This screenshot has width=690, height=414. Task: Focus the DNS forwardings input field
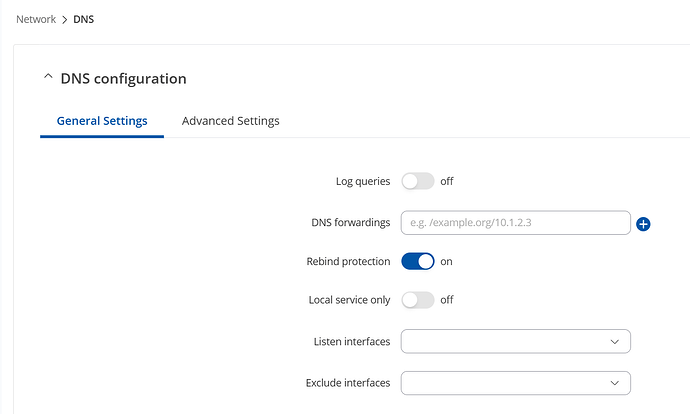(515, 223)
